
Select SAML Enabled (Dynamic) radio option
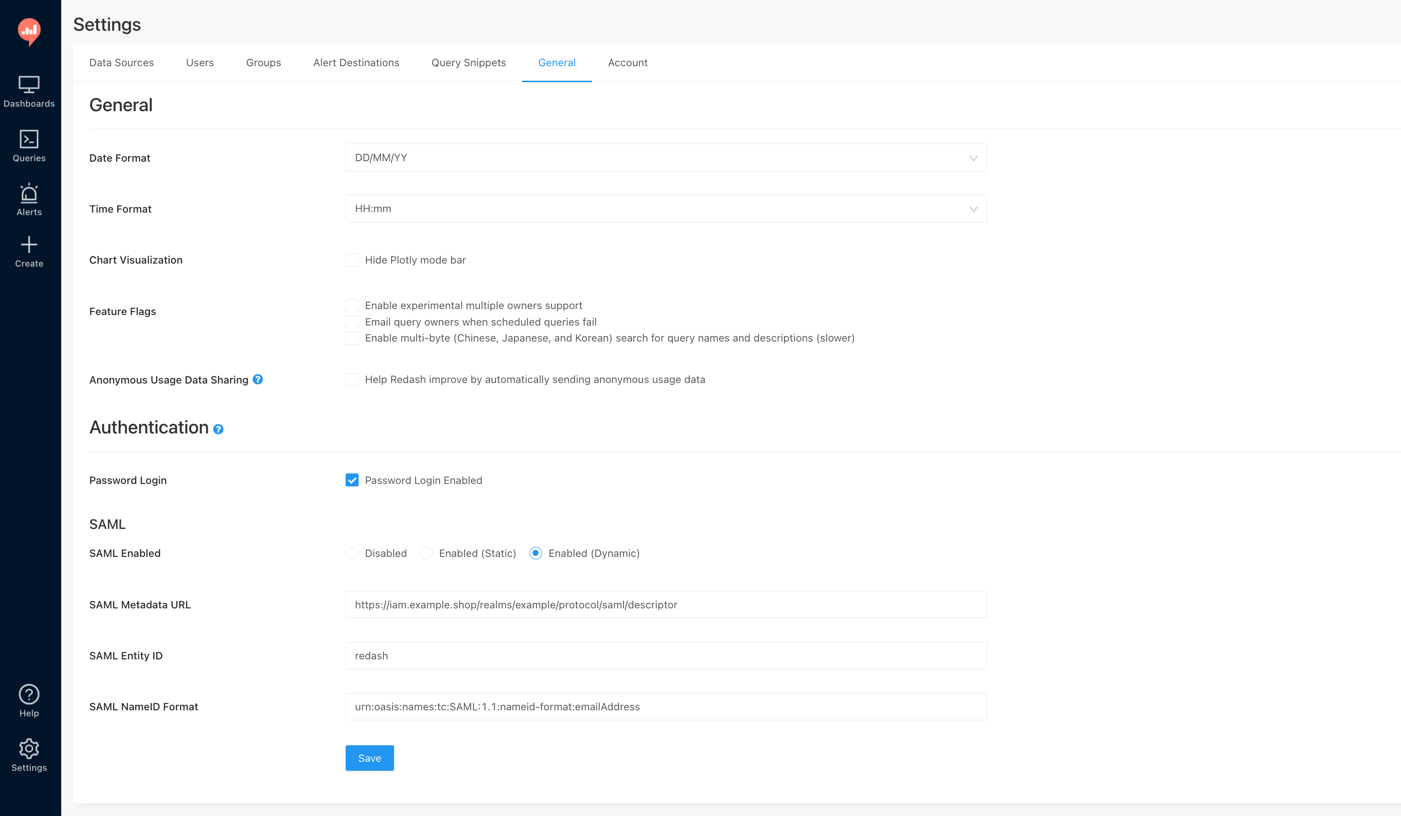pyautogui.click(x=536, y=553)
